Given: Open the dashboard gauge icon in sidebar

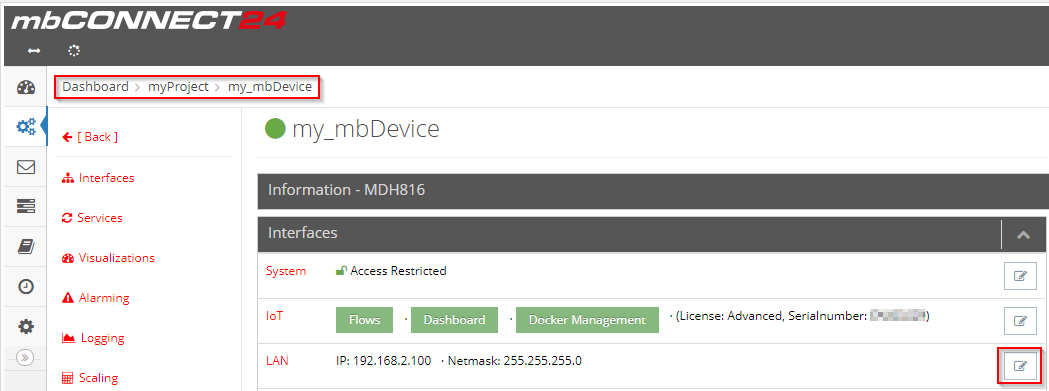Looking at the screenshot, I should (x=25, y=88).
